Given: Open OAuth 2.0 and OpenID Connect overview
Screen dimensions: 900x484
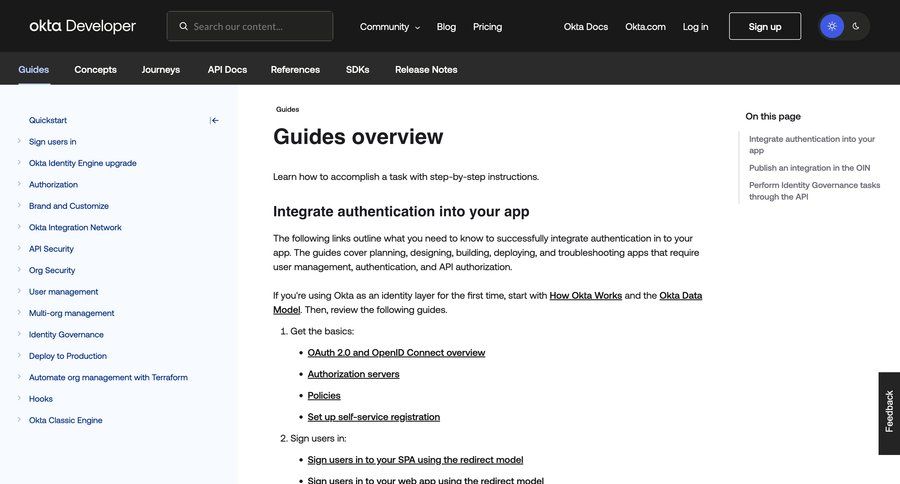Looking at the screenshot, I should click(396, 353).
